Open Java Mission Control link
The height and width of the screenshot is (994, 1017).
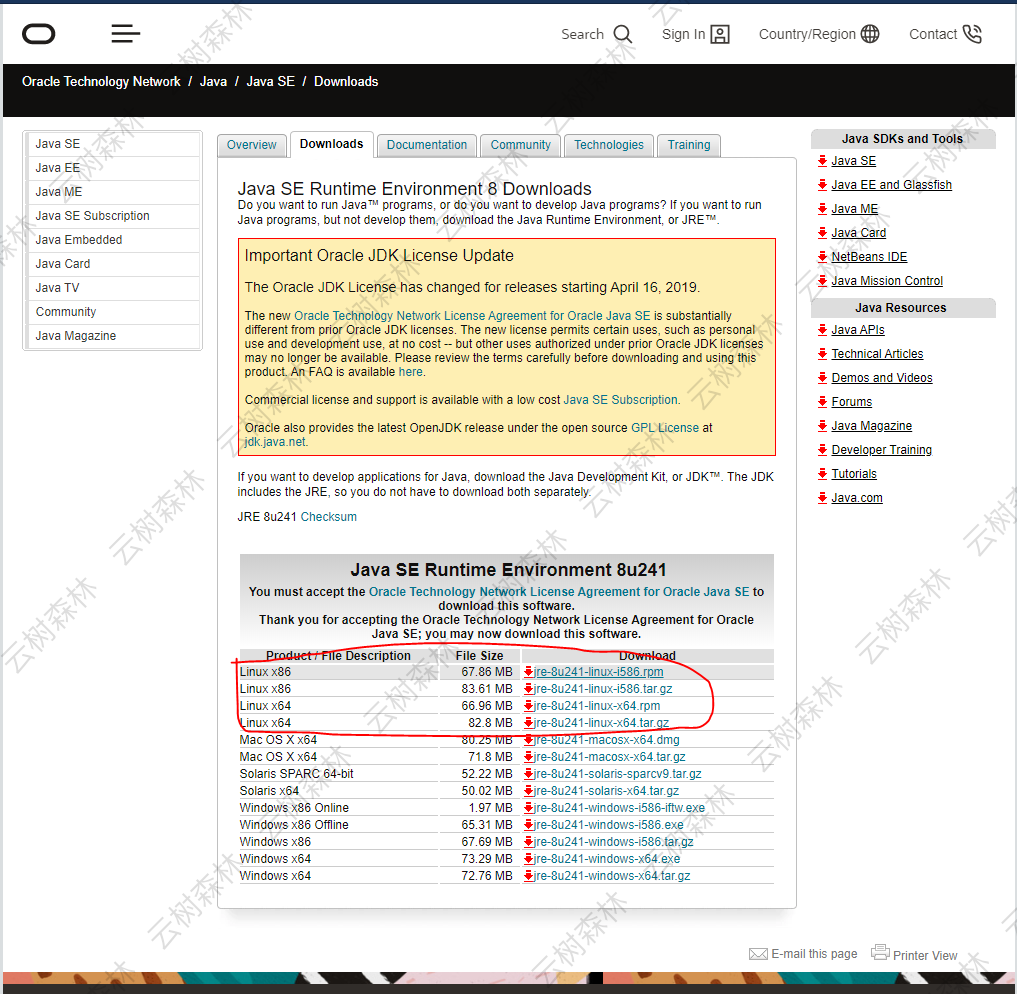click(x=887, y=281)
